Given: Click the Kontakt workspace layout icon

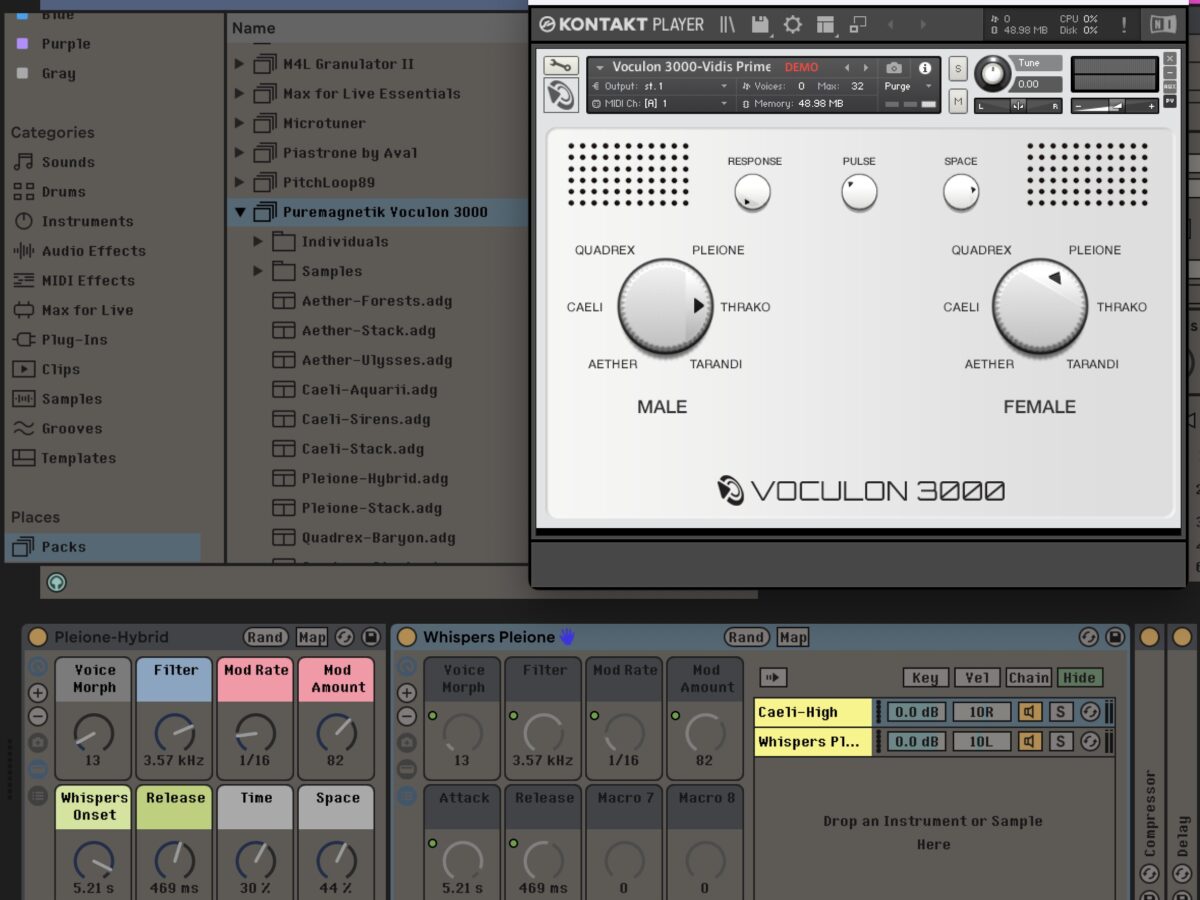Looking at the screenshot, I should (825, 25).
